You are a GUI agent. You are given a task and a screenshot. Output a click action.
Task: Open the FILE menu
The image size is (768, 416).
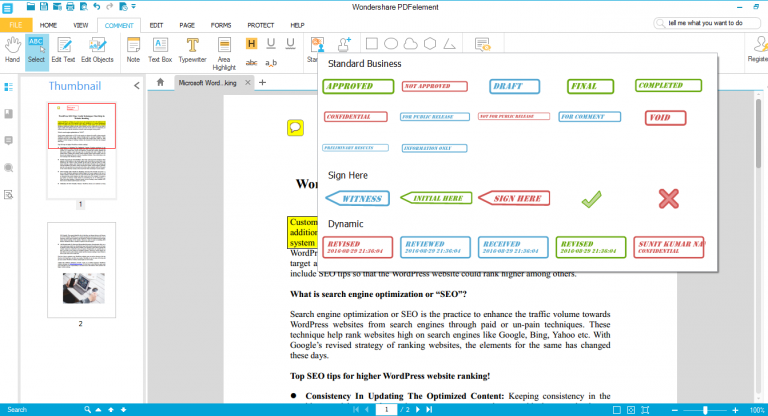point(16,25)
